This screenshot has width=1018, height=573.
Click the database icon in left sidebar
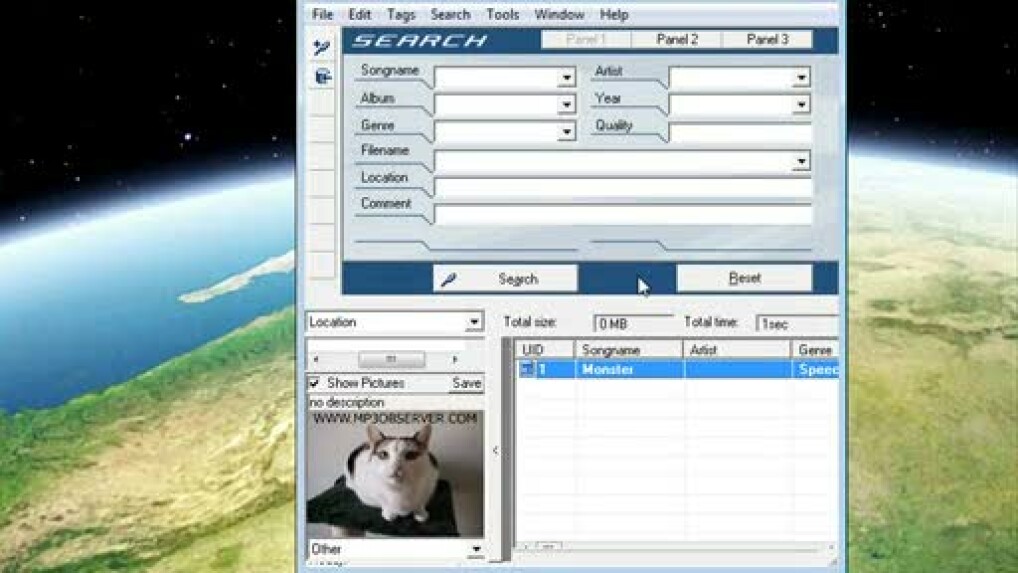321,76
